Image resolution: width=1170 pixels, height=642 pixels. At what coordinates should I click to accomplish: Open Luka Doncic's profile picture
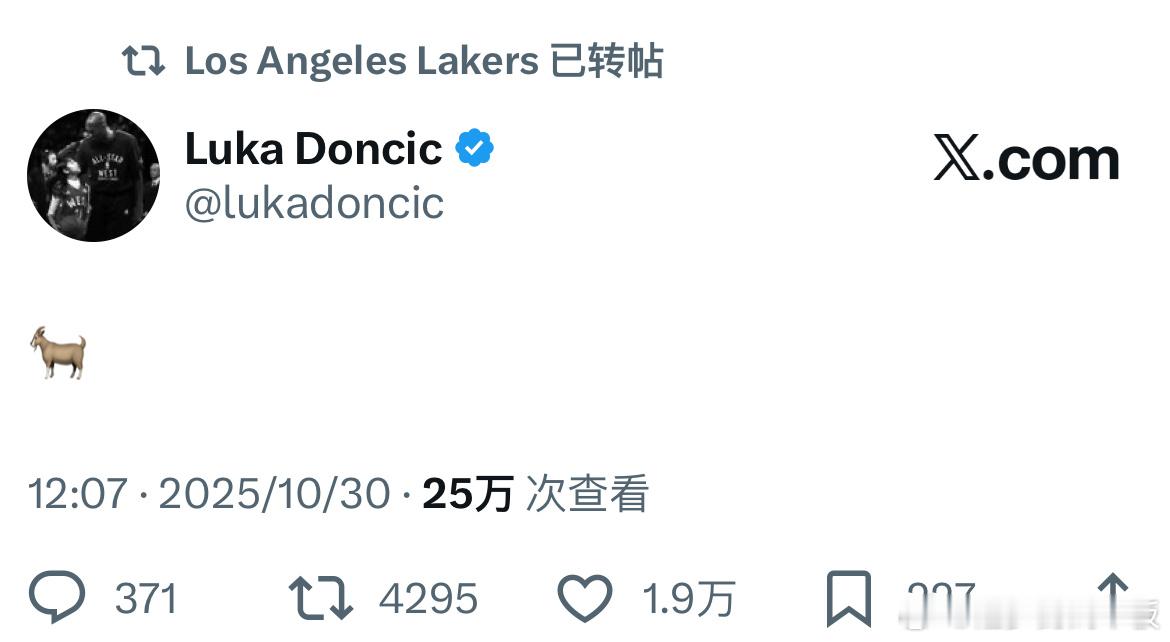[93, 175]
